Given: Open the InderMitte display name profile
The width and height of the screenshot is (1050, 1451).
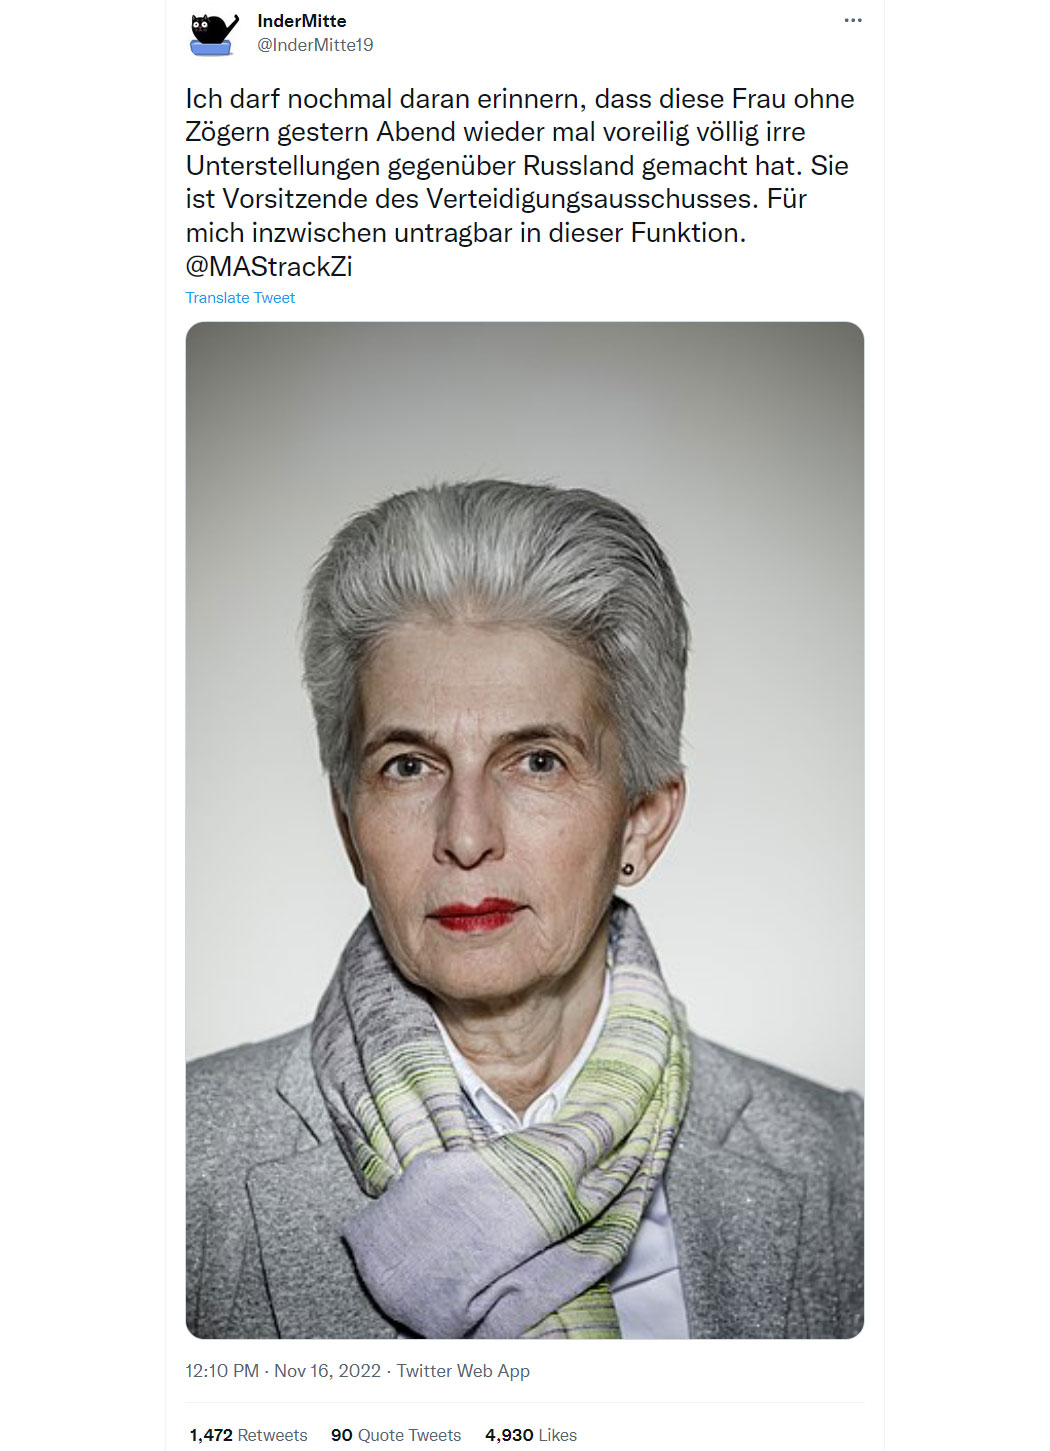Looking at the screenshot, I should pos(301,21).
